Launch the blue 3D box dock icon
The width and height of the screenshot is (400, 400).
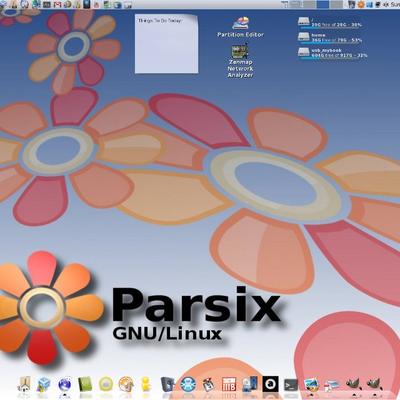44,384
